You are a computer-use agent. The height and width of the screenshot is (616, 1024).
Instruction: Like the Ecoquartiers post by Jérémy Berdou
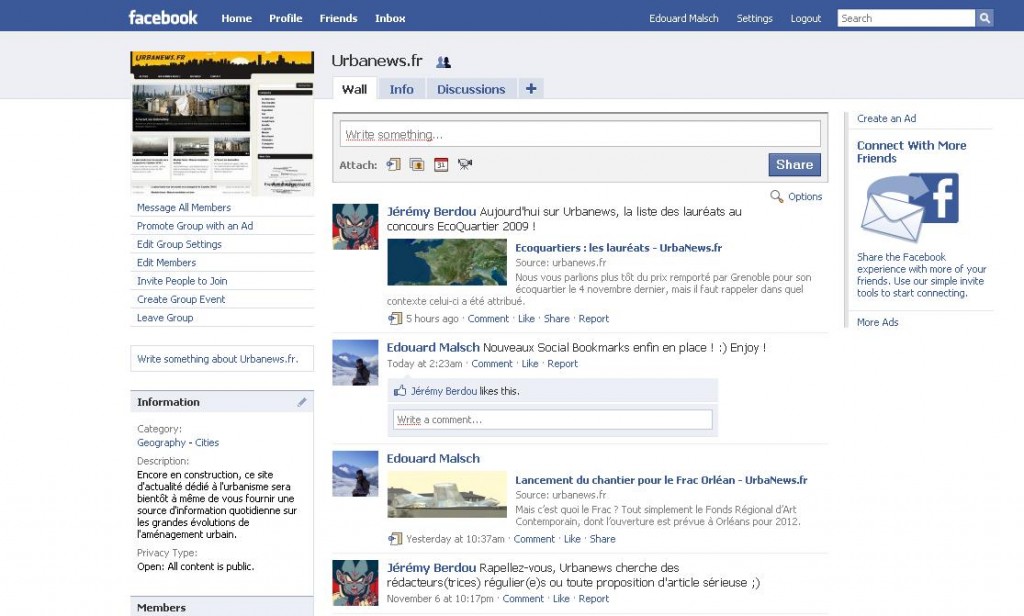[x=526, y=319]
